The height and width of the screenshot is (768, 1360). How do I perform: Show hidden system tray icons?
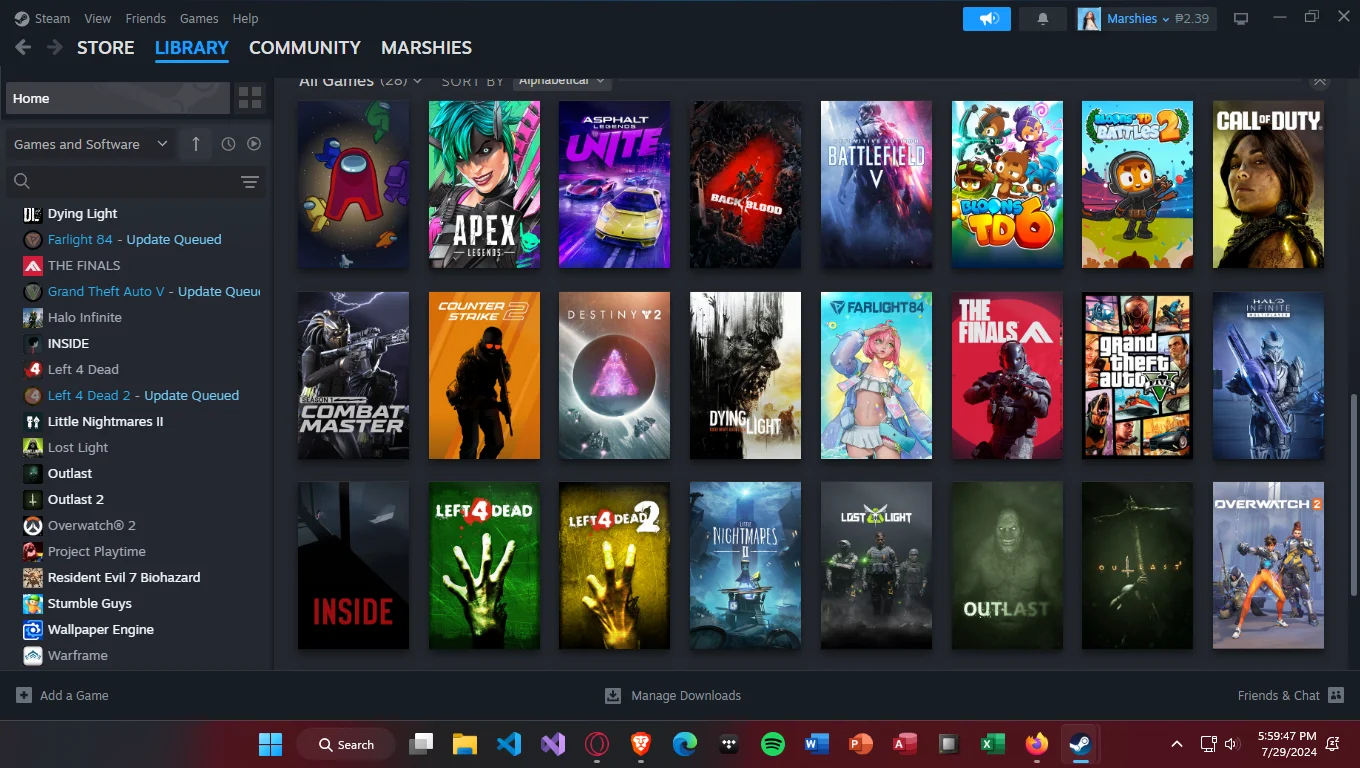click(x=1177, y=744)
